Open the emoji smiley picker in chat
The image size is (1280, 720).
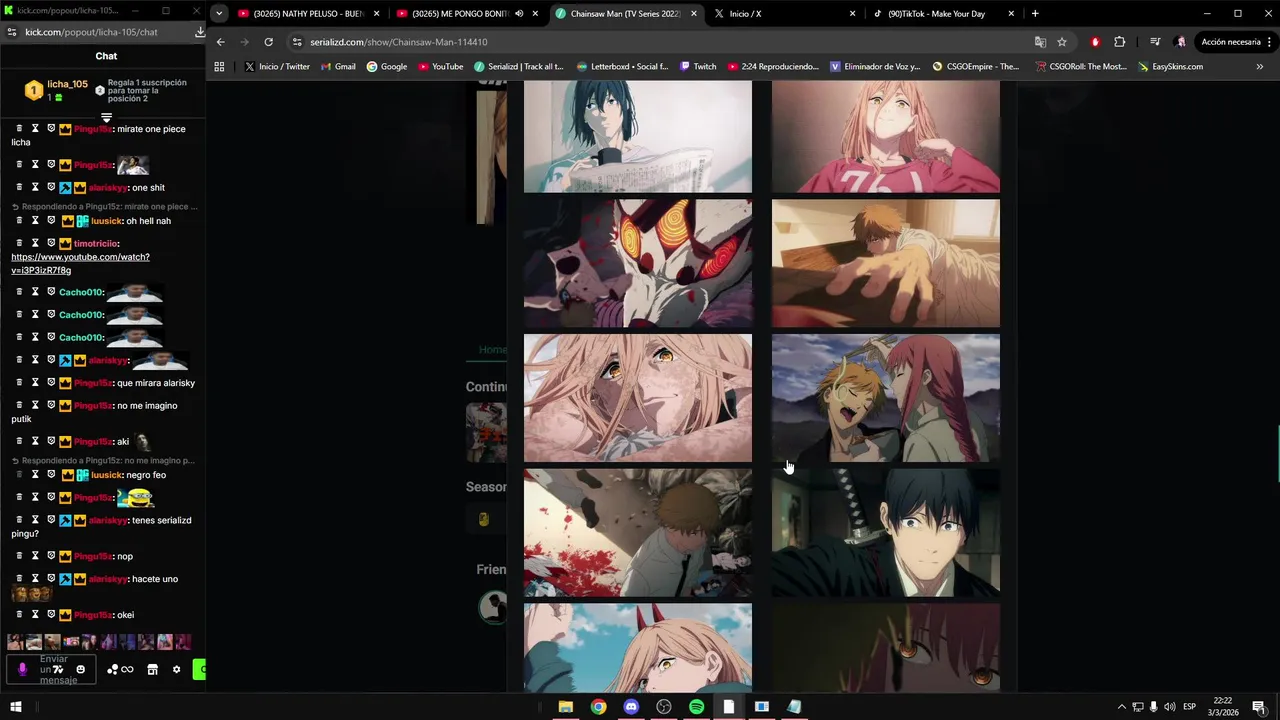click(x=81, y=669)
